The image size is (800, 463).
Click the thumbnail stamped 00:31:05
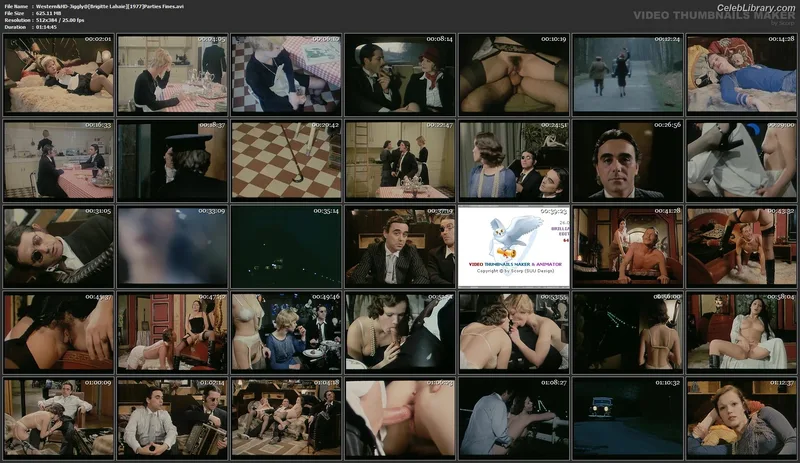pos(59,247)
